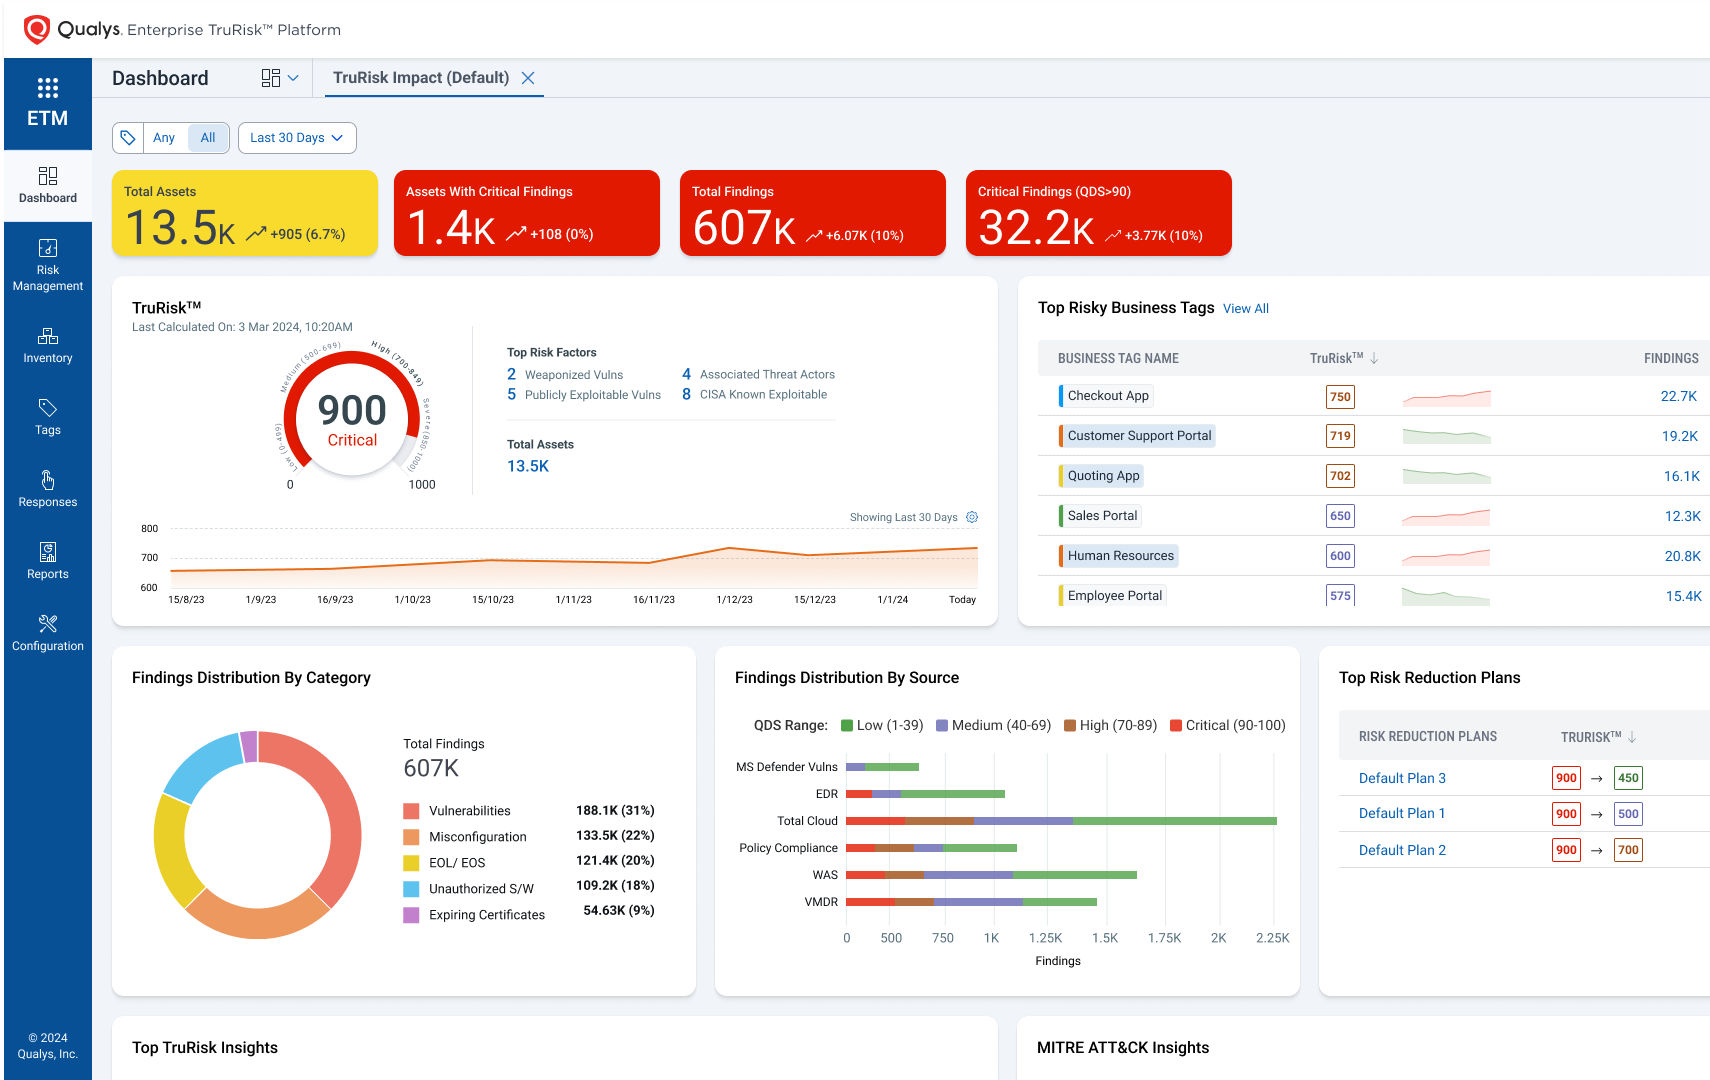Screen dimensions: 1710x1080
Task: Open Configuration tools in sidebar
Action: click(47, 633)
